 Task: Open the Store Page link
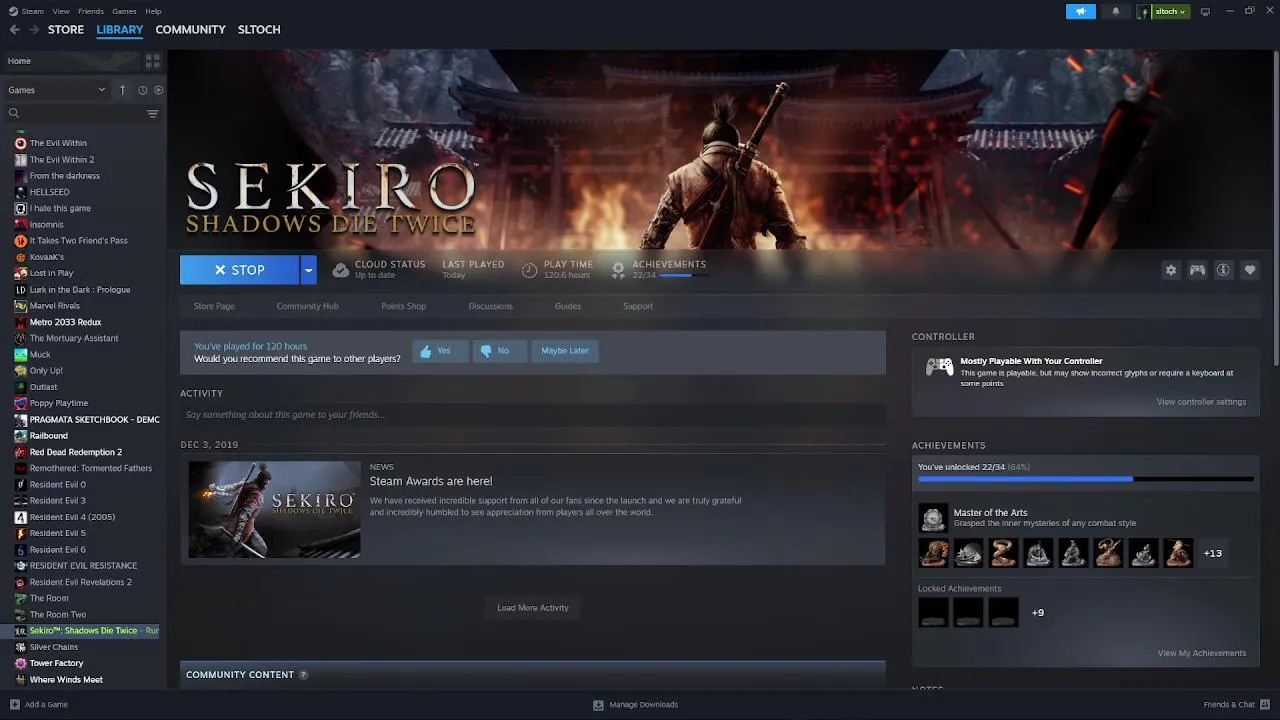[214, 306]
